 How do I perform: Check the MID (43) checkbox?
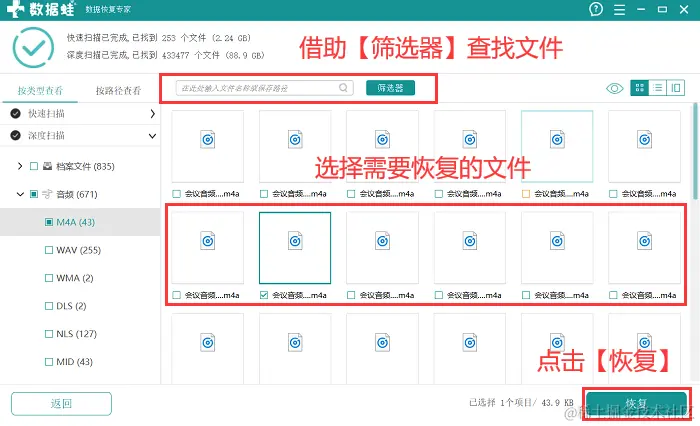pos(49,362)
